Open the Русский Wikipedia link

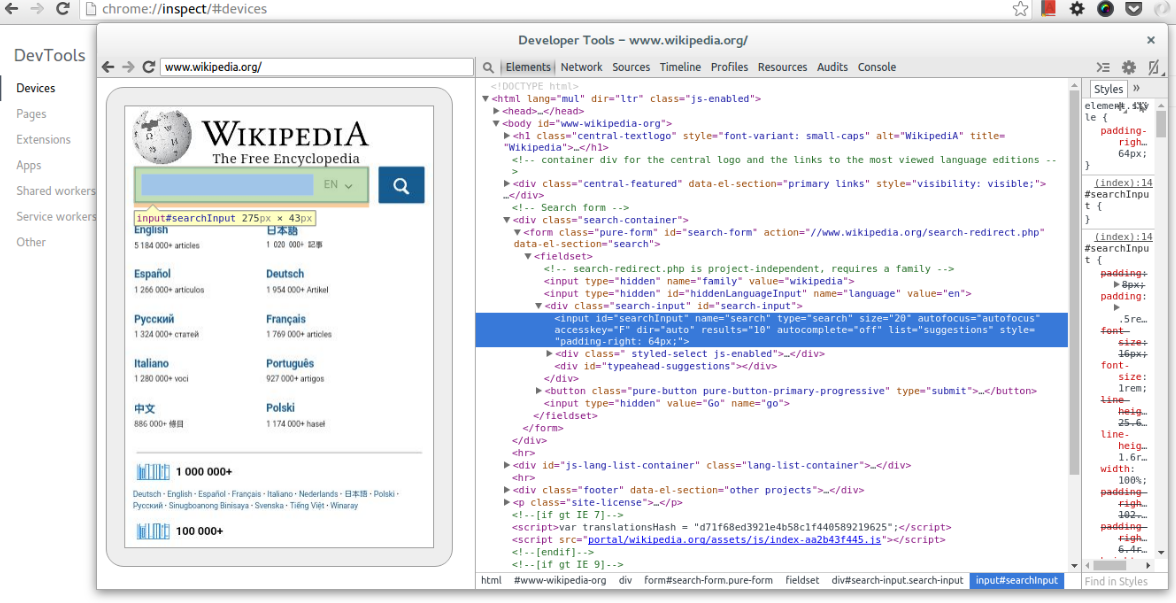[154, 319]
